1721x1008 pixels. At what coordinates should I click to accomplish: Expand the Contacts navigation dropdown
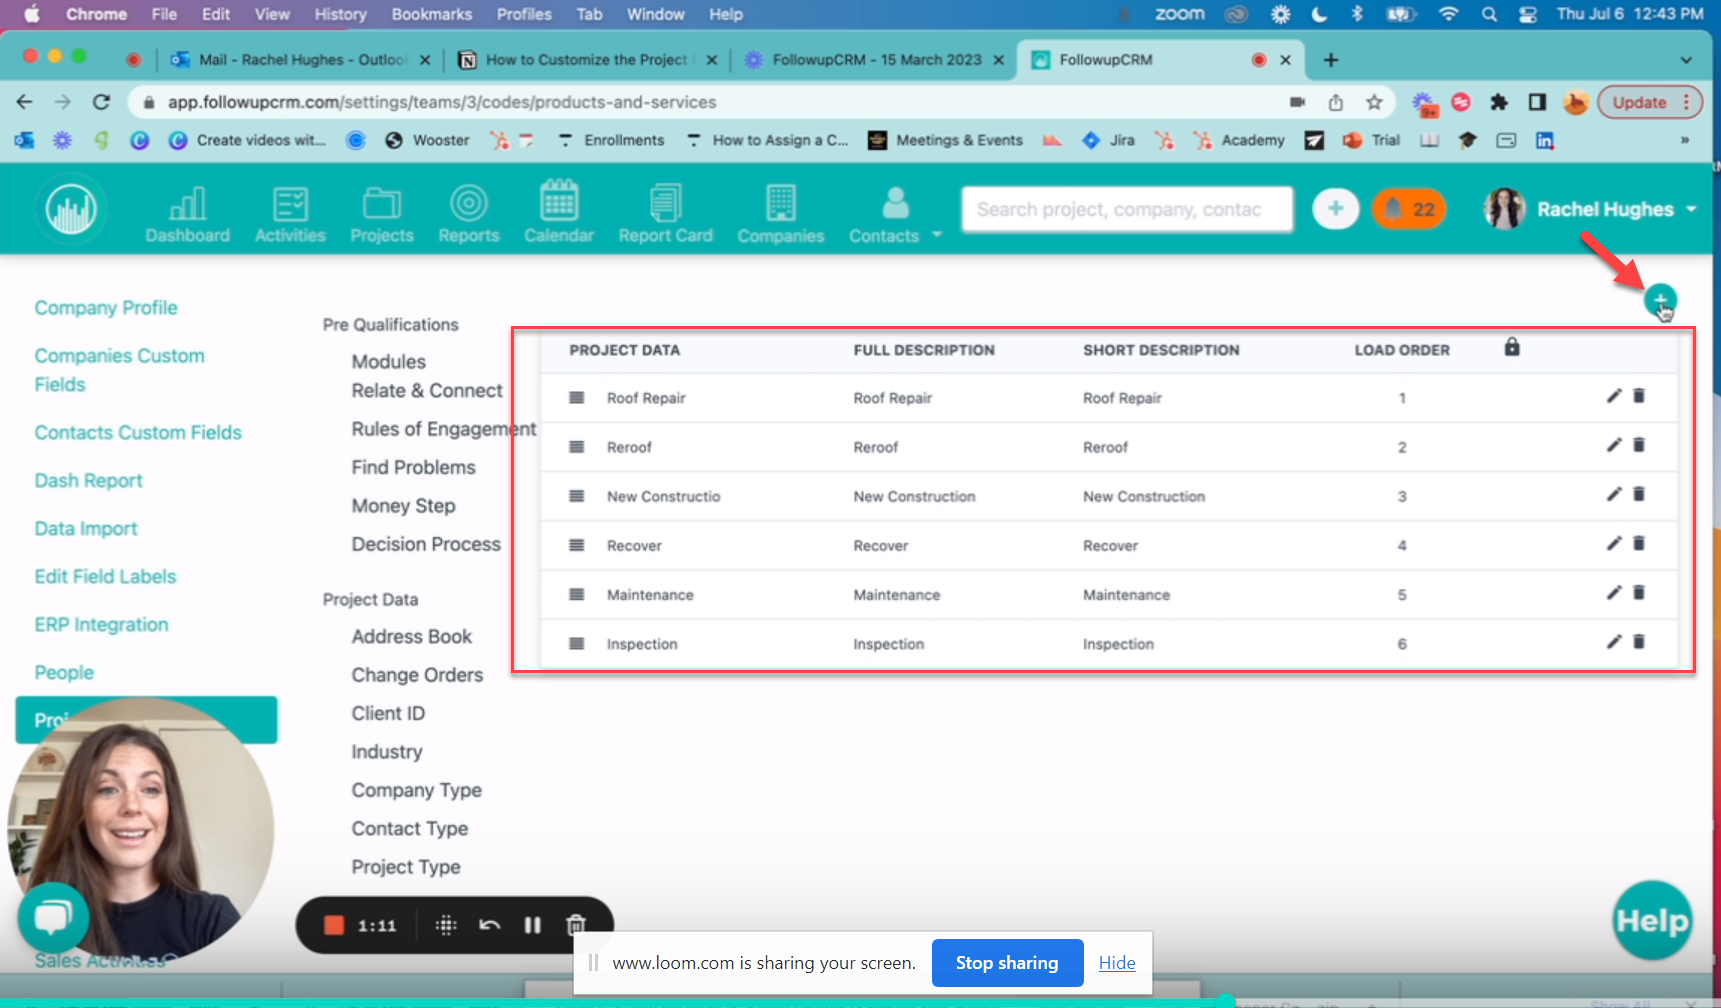[x=936, y=235]
